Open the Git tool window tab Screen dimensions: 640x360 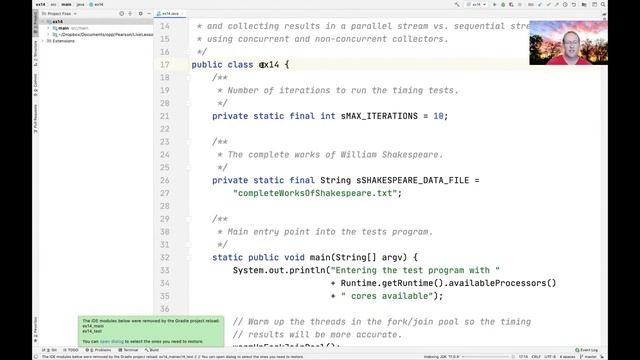coord(50,350)
